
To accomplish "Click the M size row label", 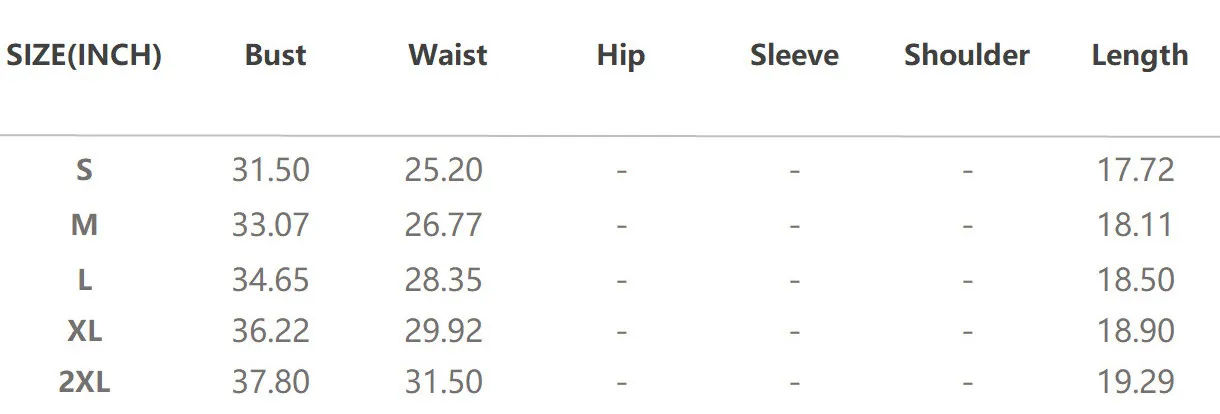I will coord(84,226).
